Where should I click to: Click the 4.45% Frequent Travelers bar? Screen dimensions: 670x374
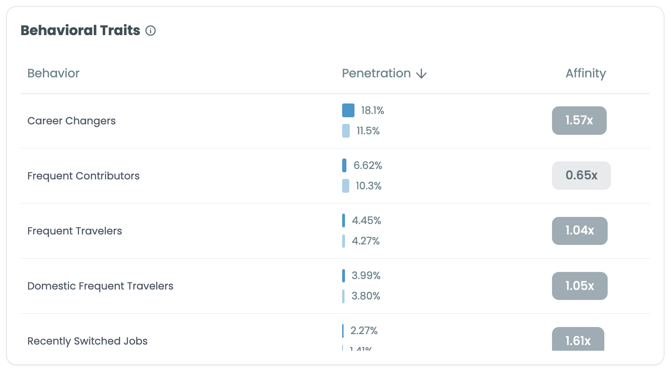tap(344, 221)
